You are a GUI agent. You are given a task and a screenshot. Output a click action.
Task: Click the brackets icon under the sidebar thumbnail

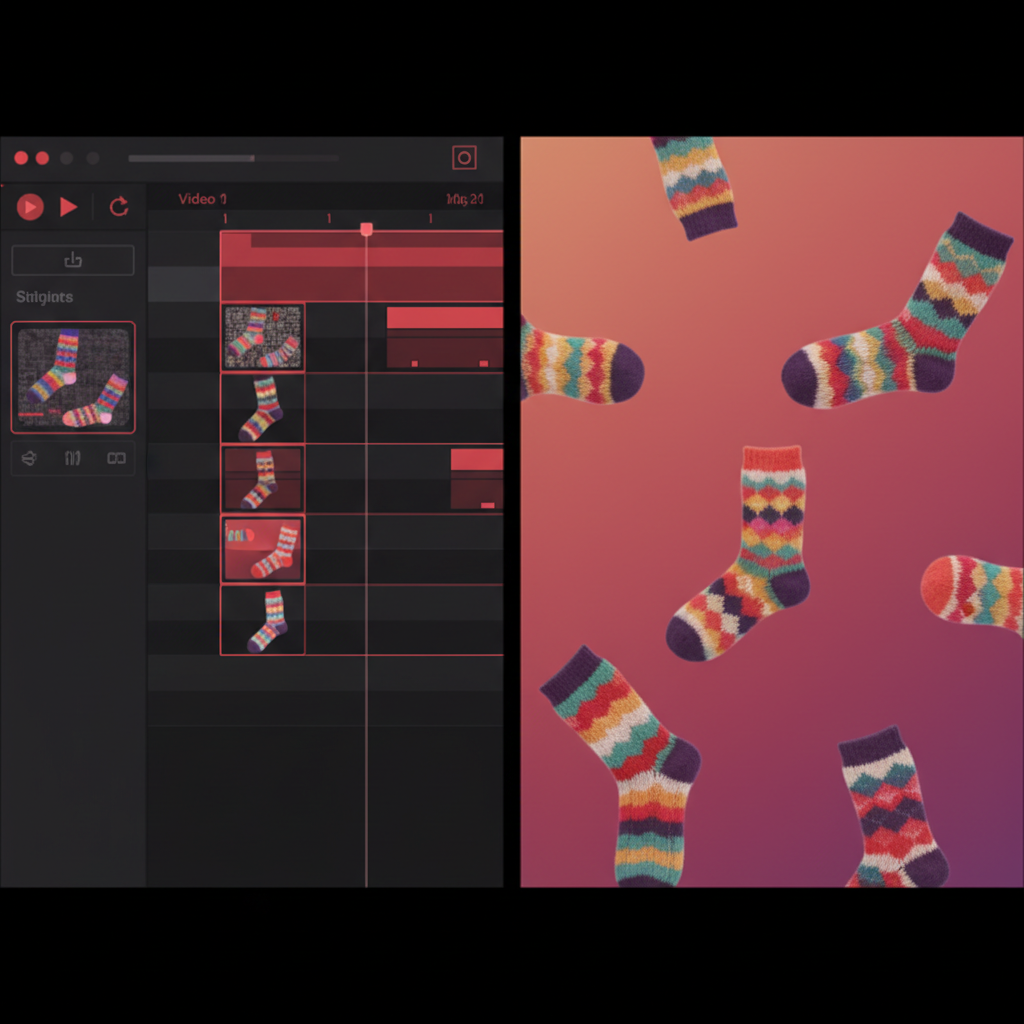pos(73,458)
